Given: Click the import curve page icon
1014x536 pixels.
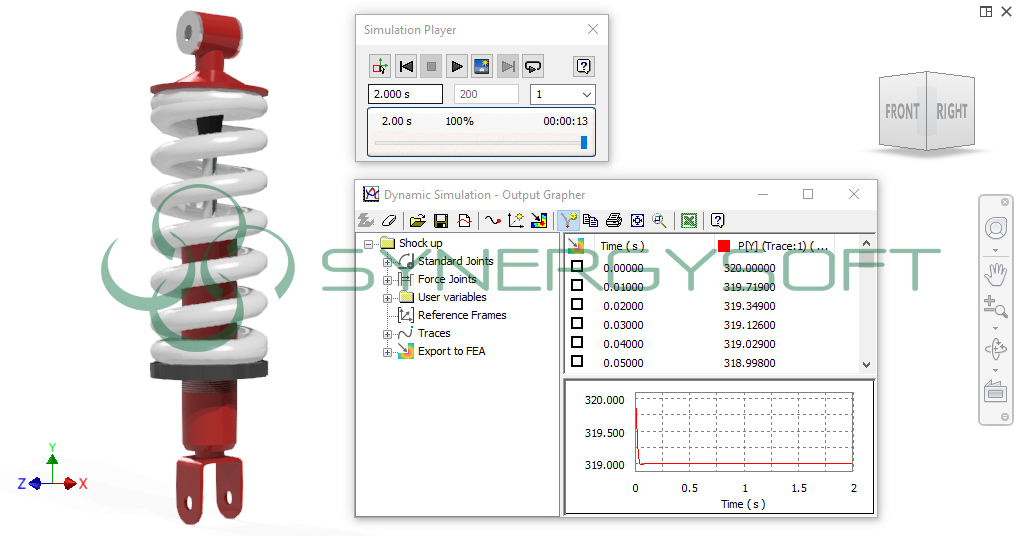Looking at the screenshot, I should click(x=464, y=220).
